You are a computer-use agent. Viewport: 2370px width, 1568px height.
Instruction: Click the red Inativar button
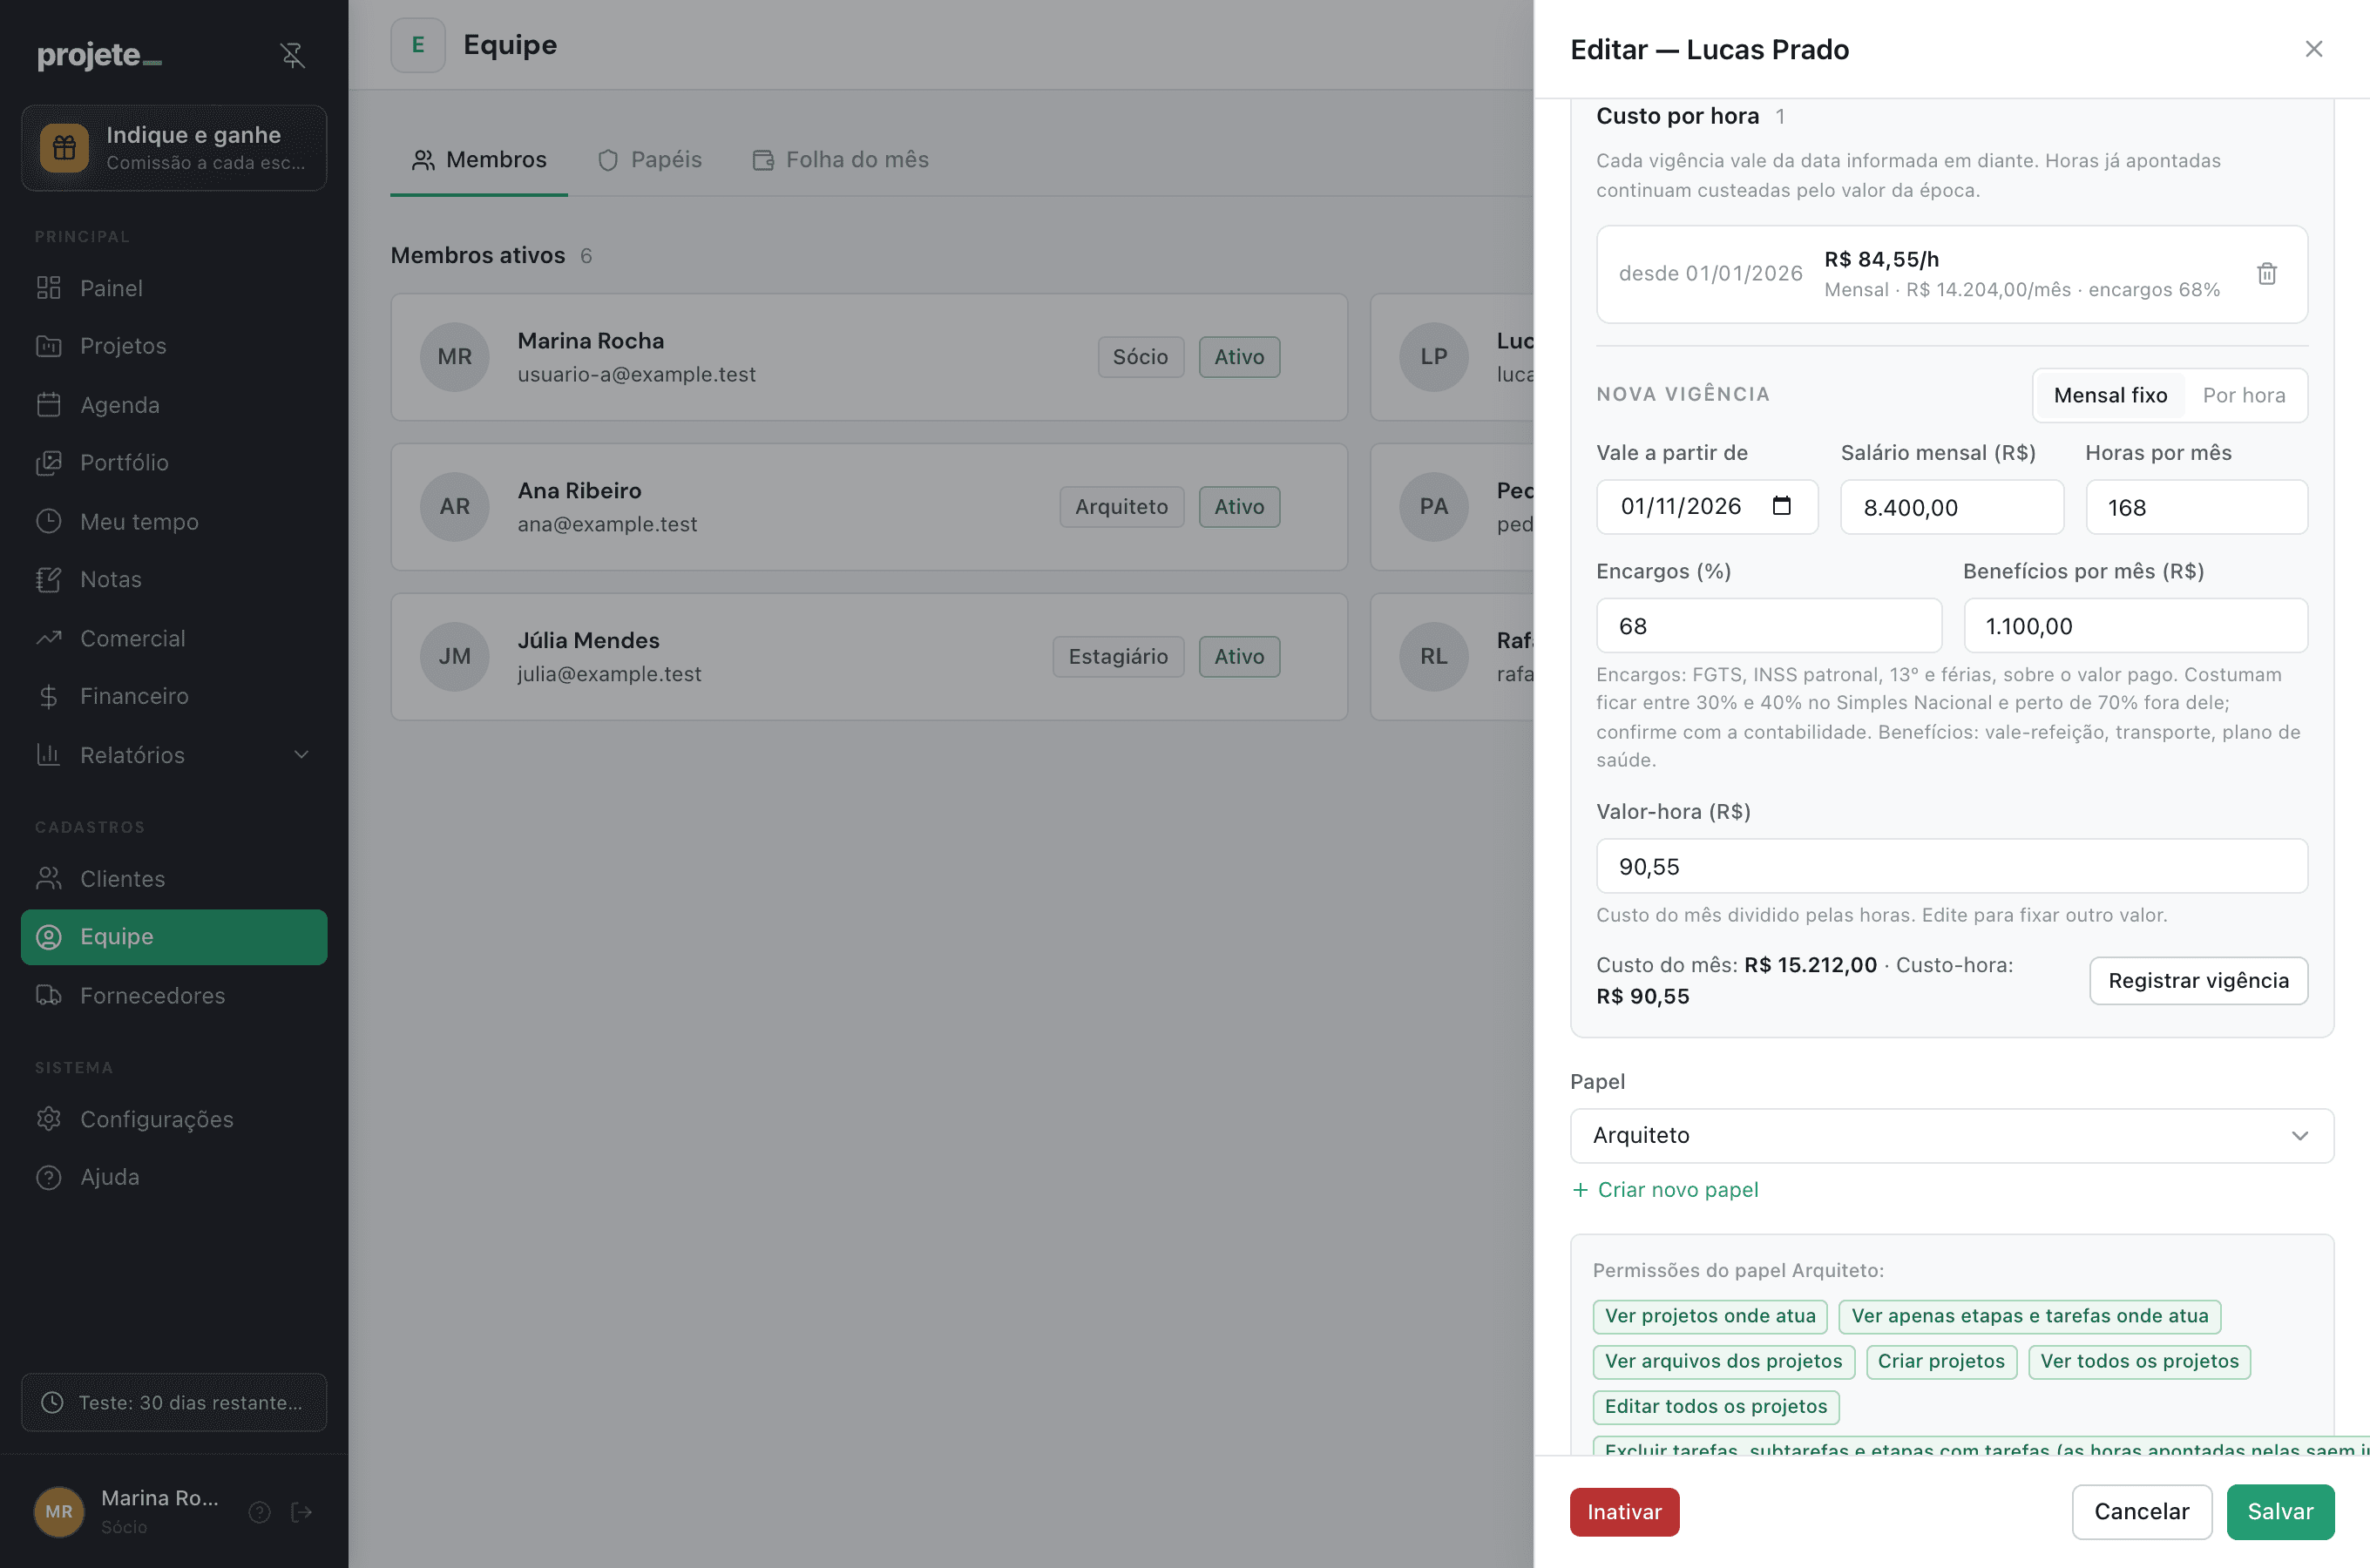coord(1624,1512)
